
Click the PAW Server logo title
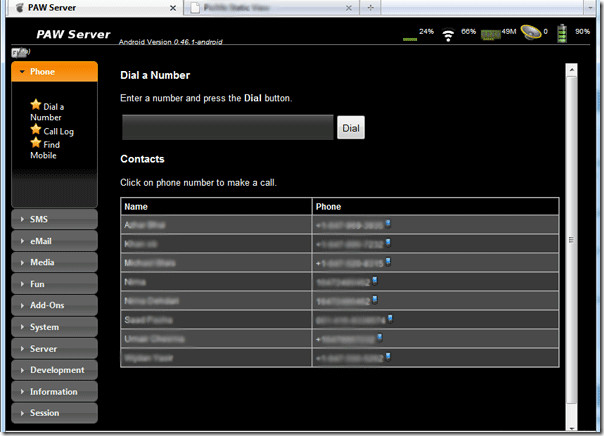click(73, 35)
